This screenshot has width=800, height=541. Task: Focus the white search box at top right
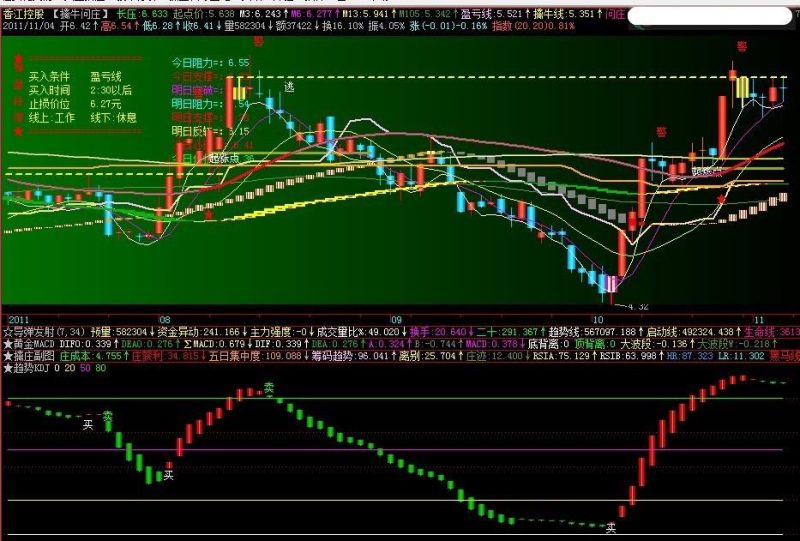(x=710, y=16)
